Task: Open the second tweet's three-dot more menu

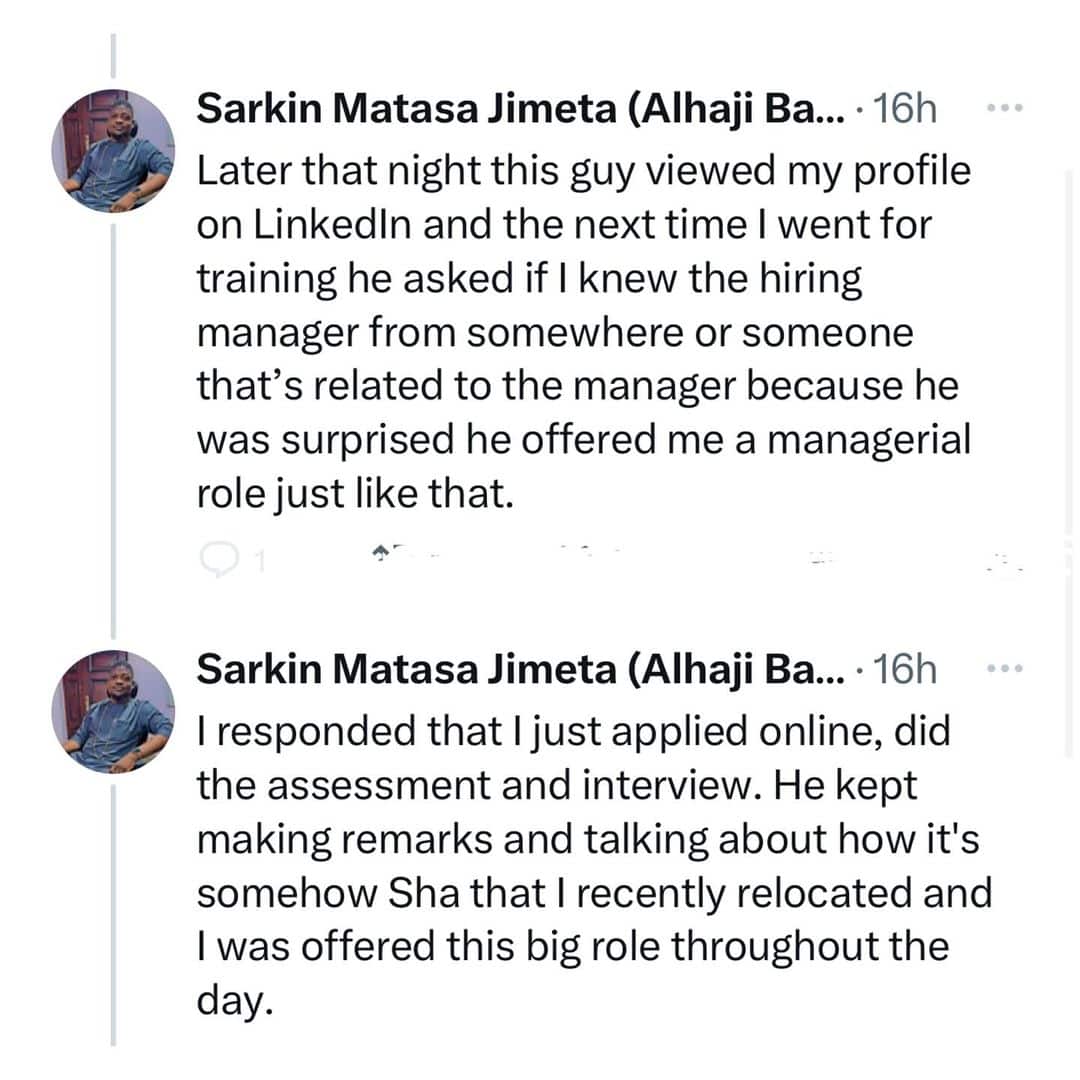Action: pyautogui.click(x=1004, y=669)
